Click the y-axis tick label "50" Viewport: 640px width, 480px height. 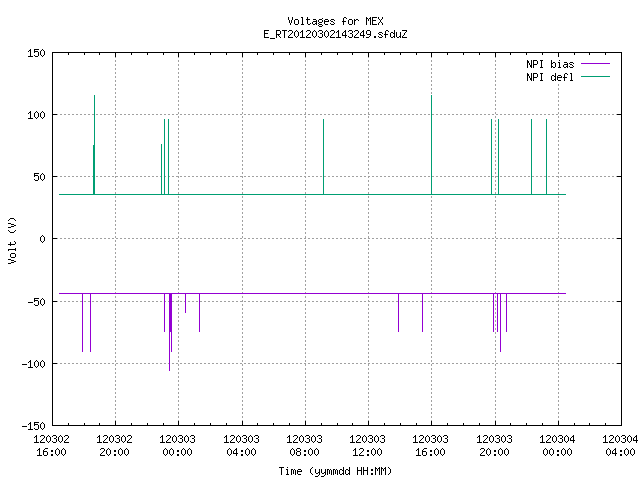coord(39,177)
